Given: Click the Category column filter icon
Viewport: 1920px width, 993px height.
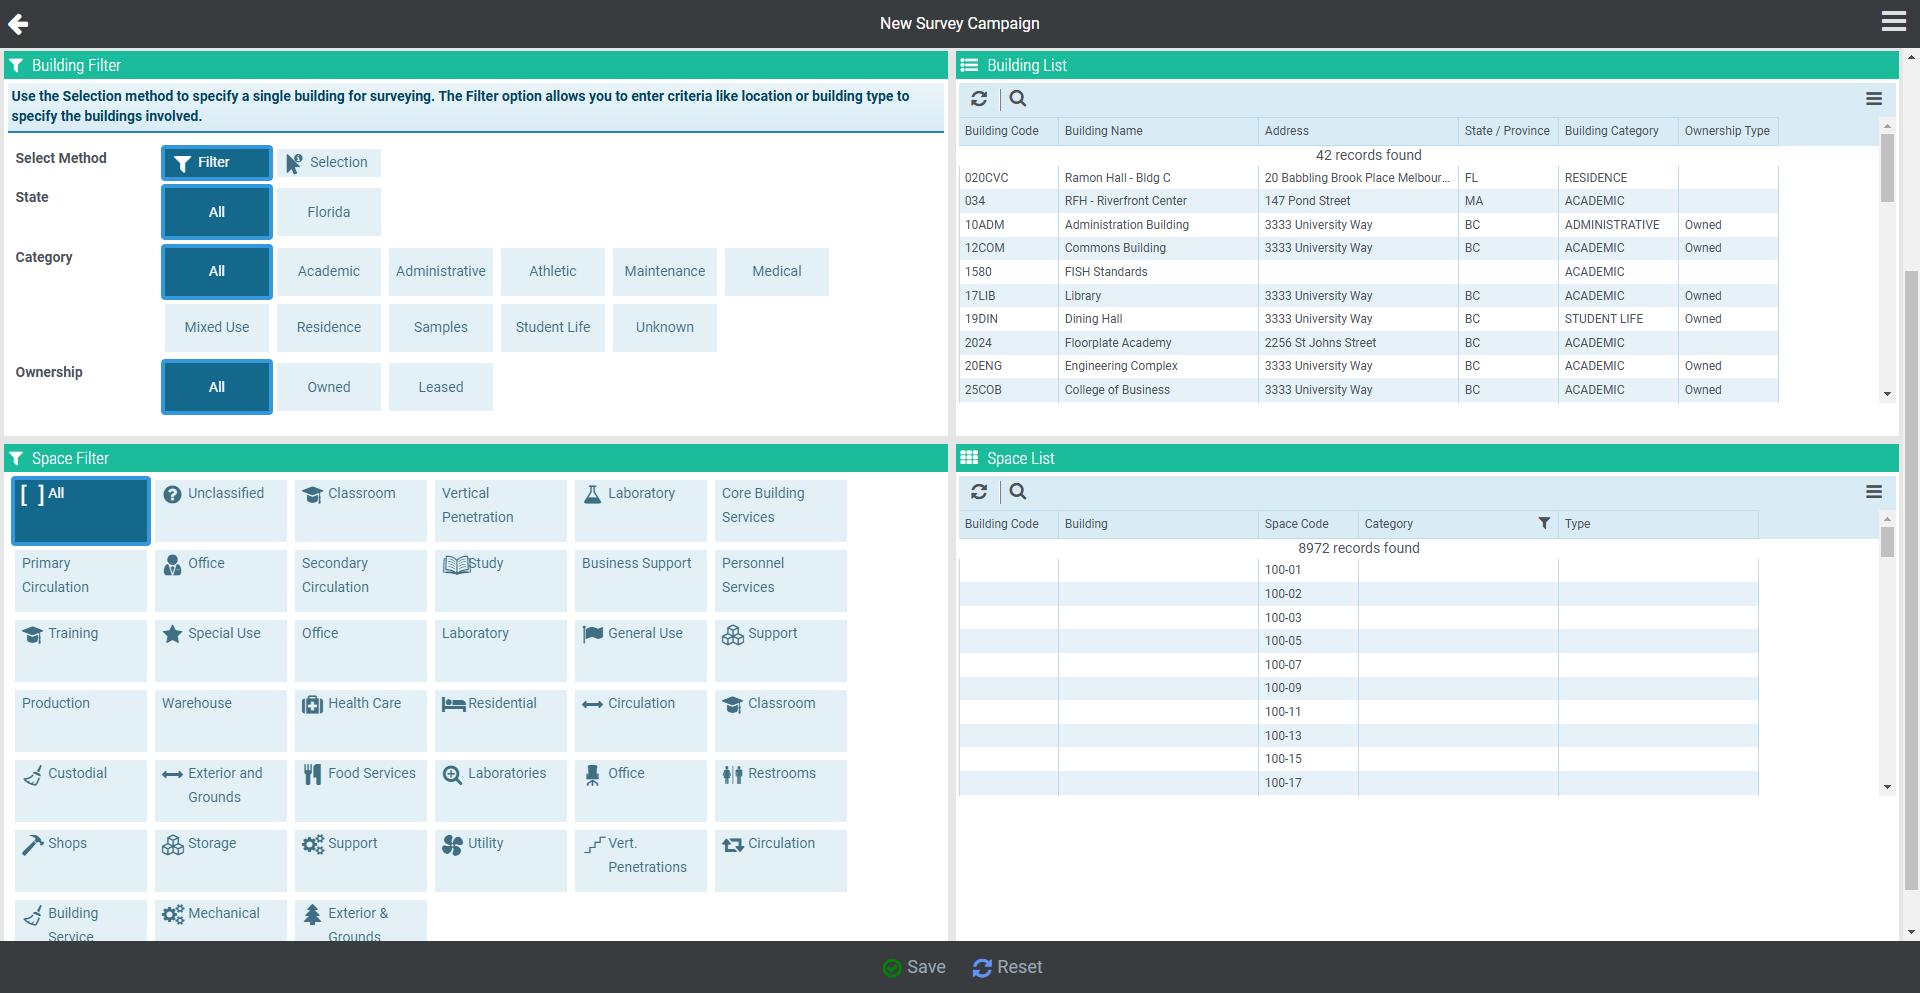Looking at the screenshot, I should 1544,523.
